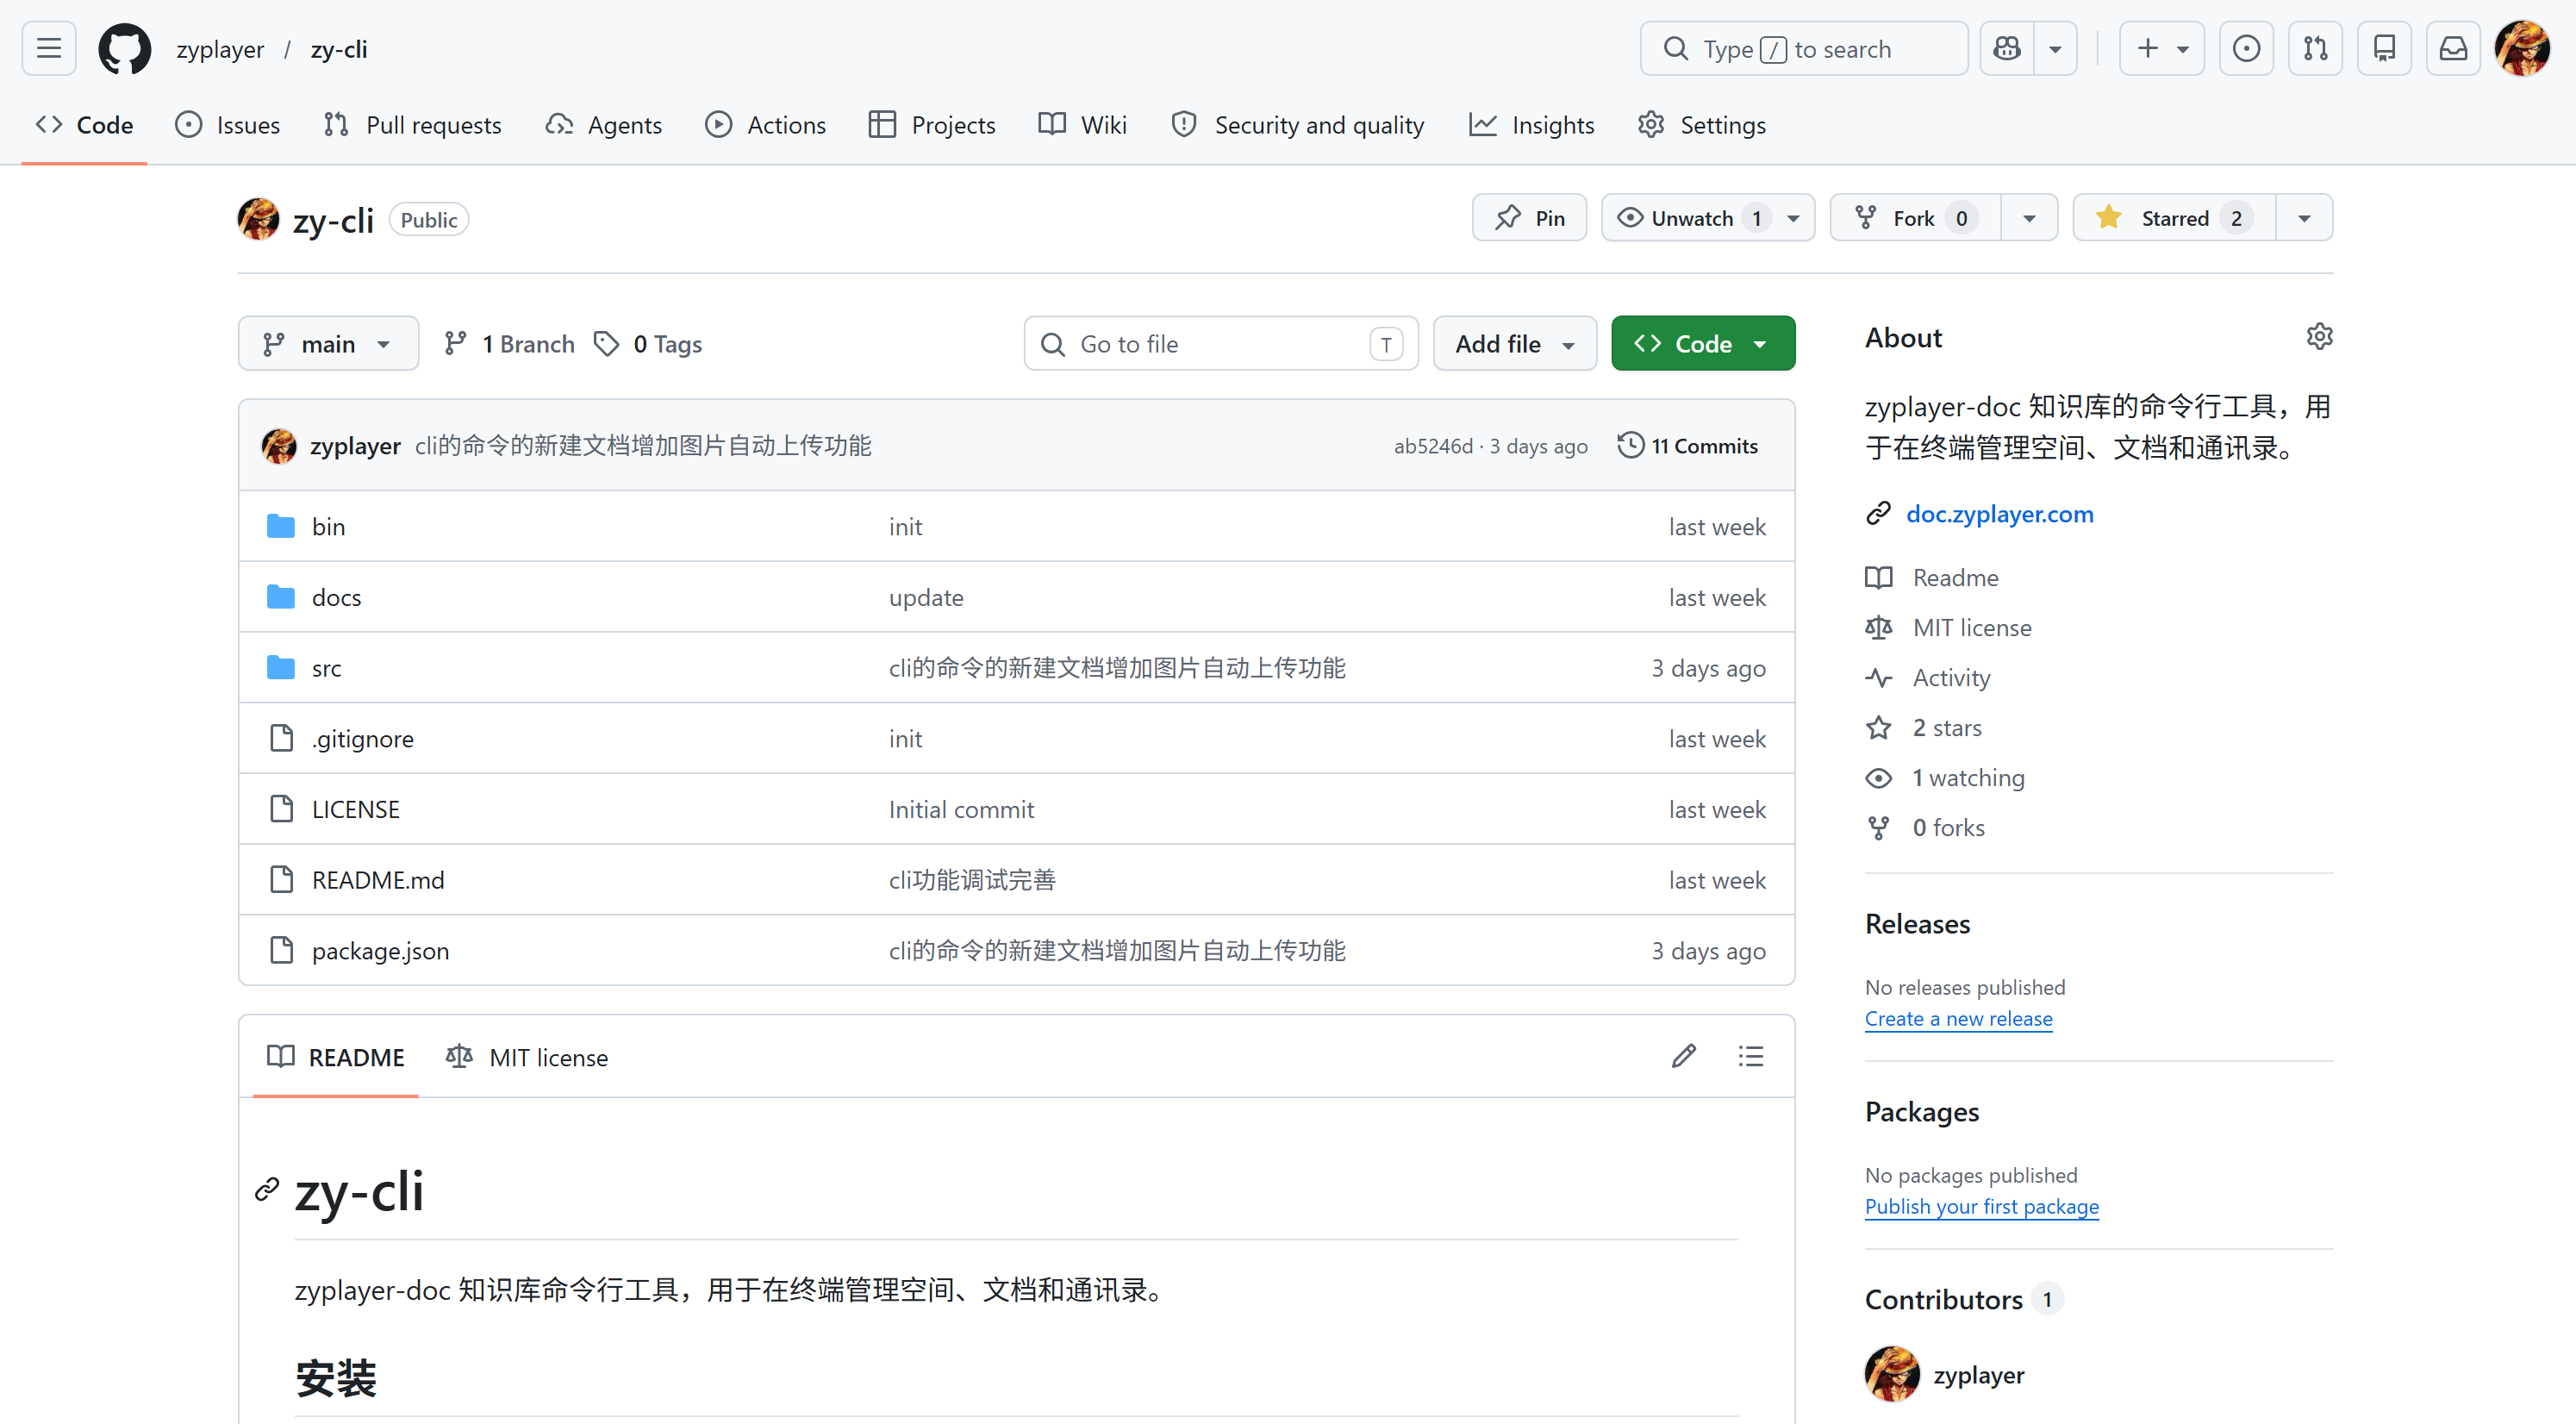This screenshot has width=2576, height=1424.
Task: Open your pull requests header icon
Action: point(2315,48)
